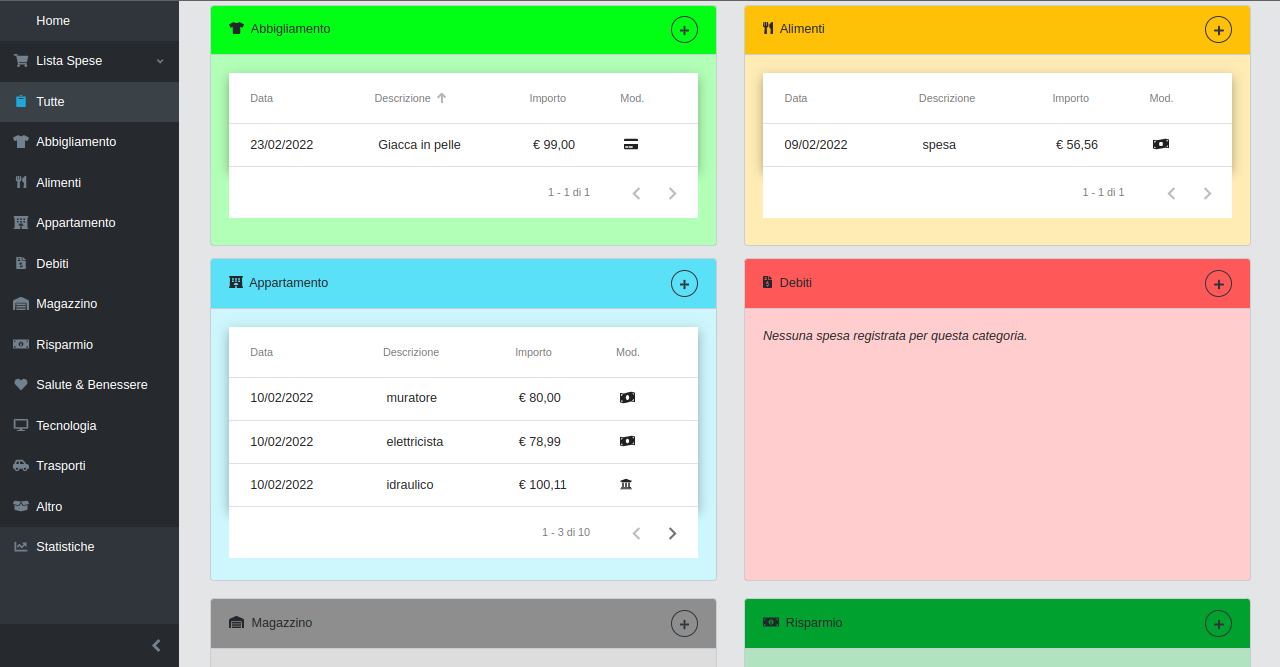This screenshot has height=667, width=1280.
Task: Click the Magazzino card header title
Action: click(282, 623)
